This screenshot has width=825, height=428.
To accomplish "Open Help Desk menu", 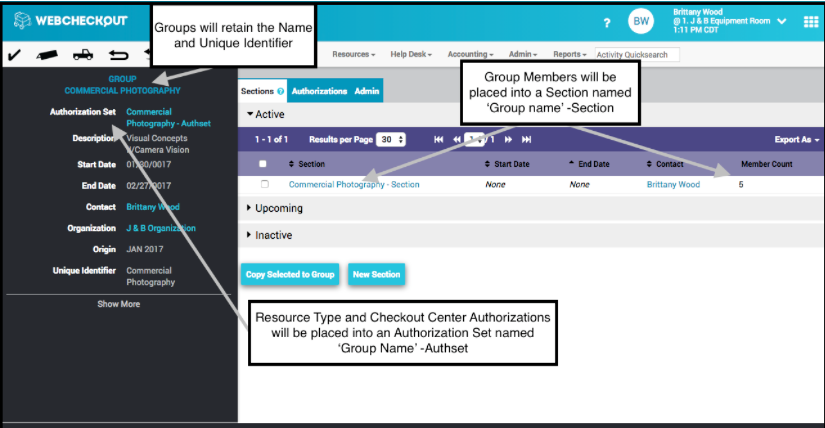I will [411, 54].
